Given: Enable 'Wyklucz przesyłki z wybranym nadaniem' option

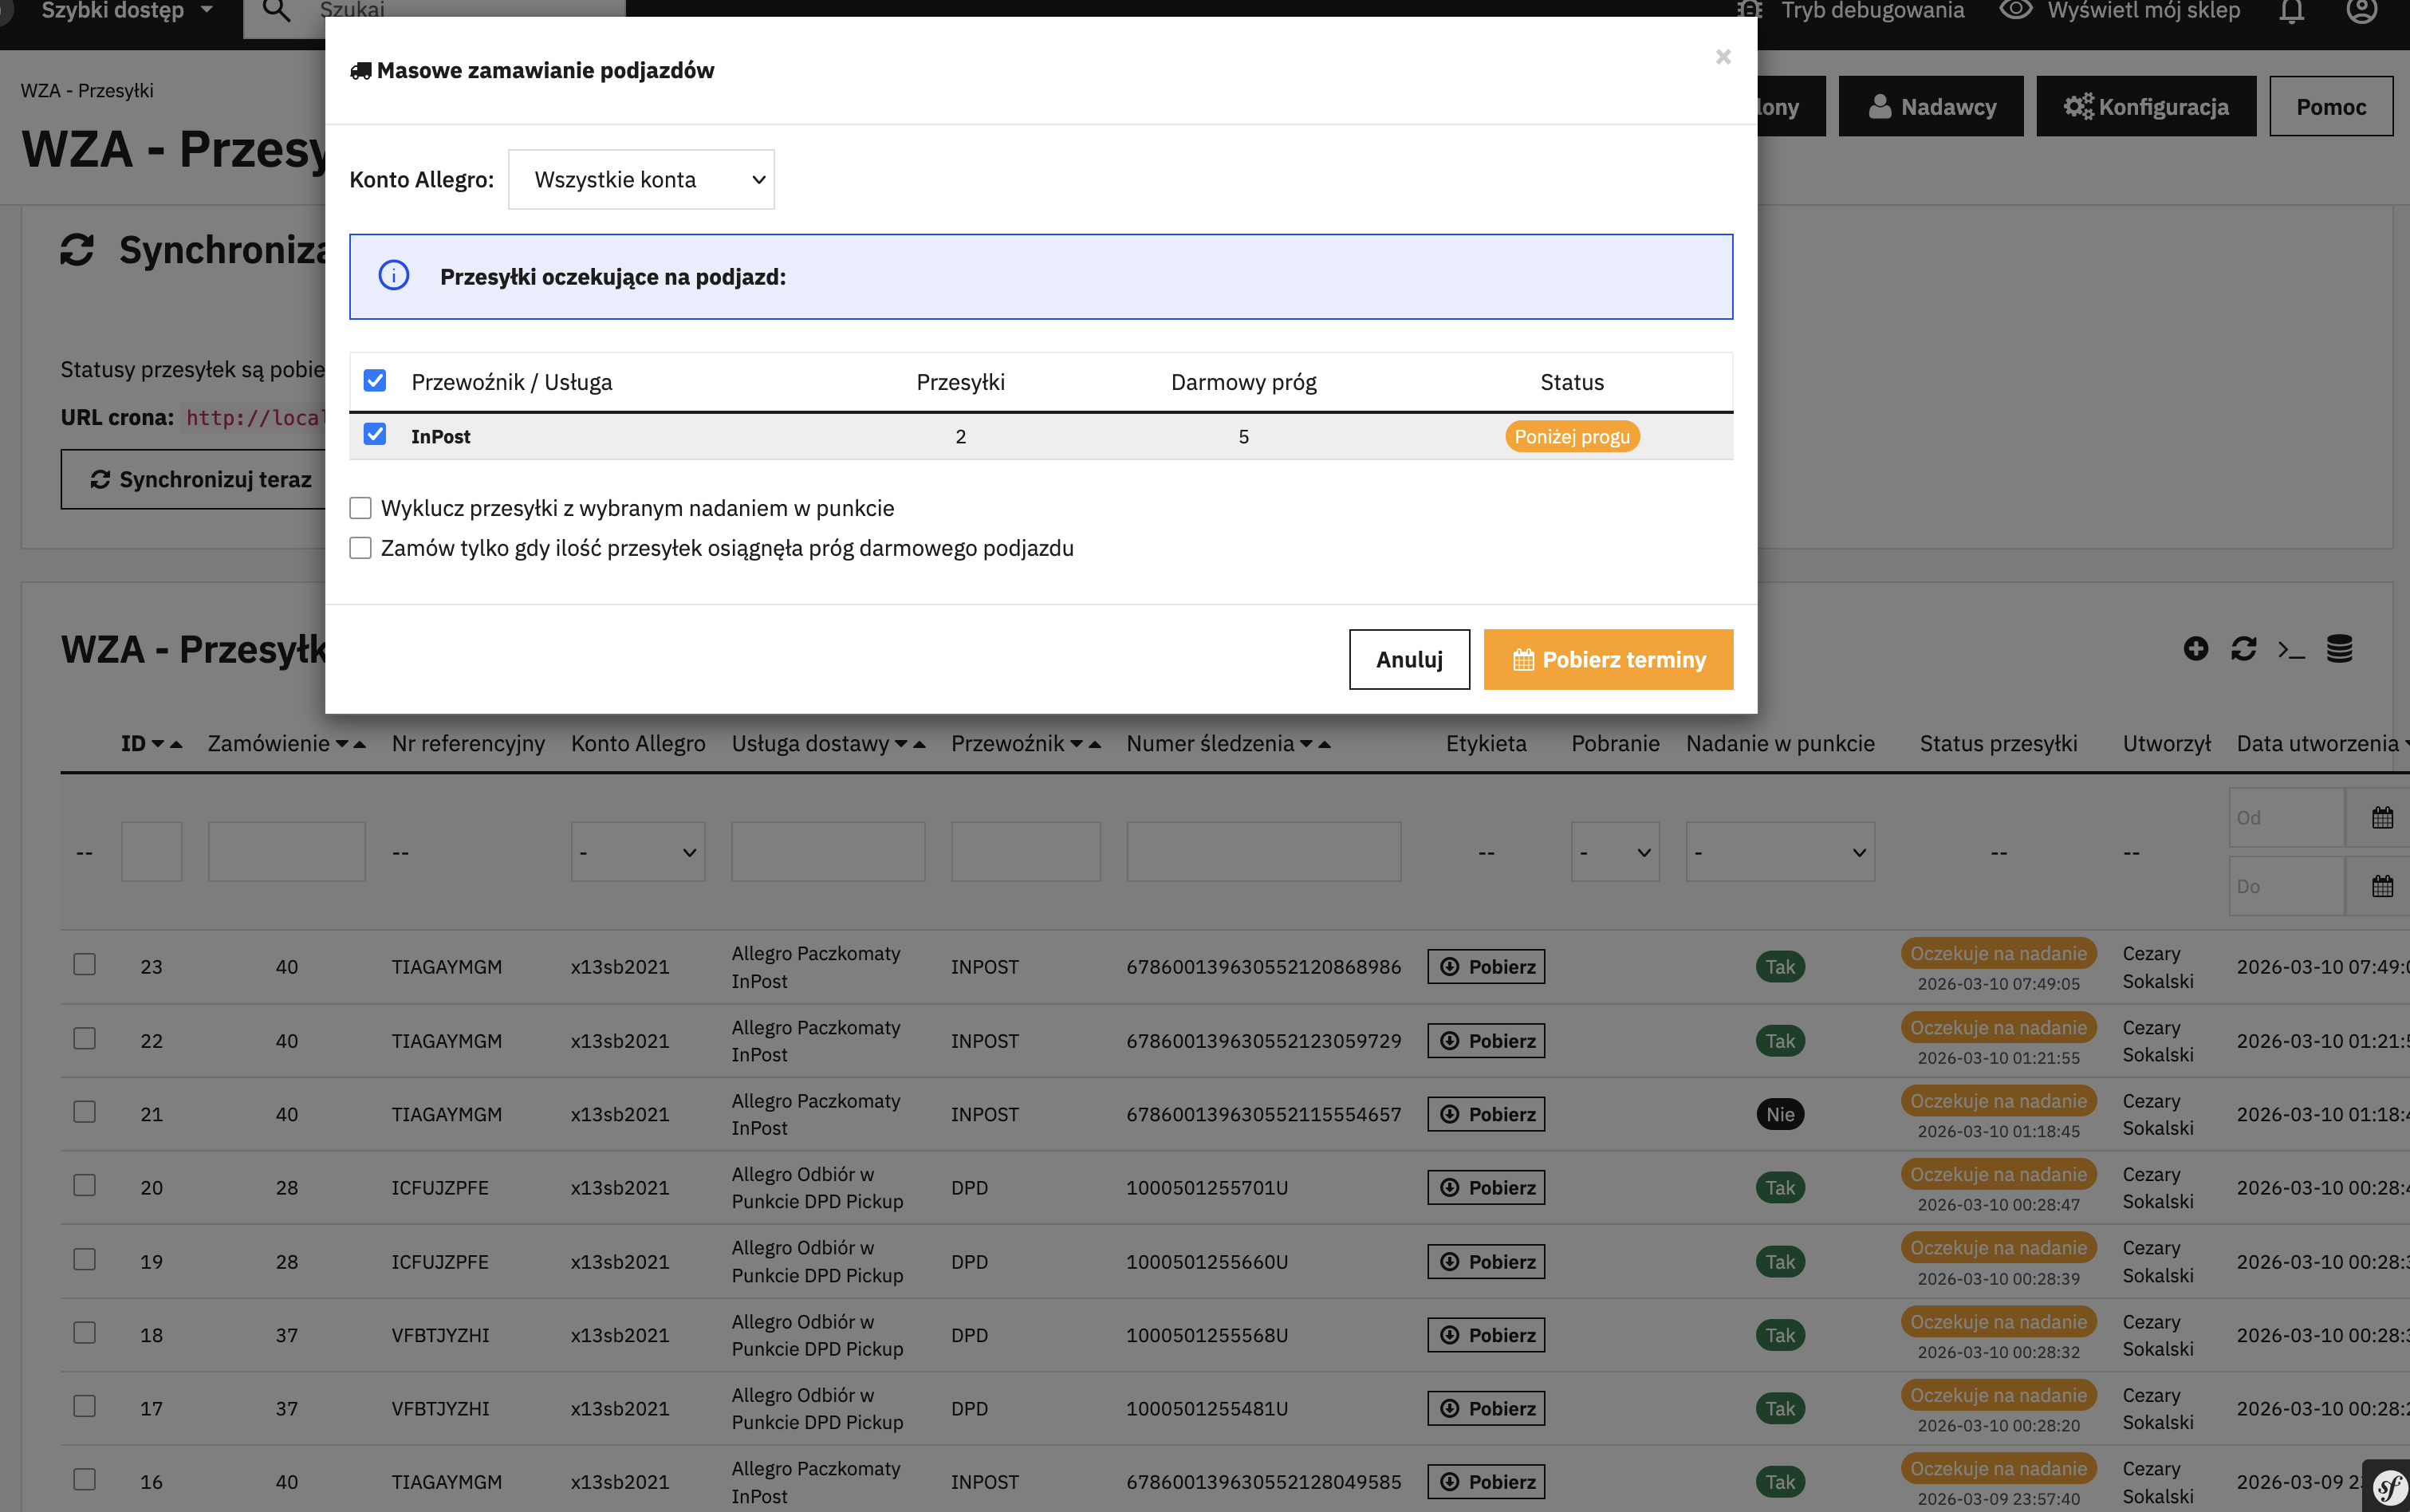Looking at the screenshot, I should [361, 508].
